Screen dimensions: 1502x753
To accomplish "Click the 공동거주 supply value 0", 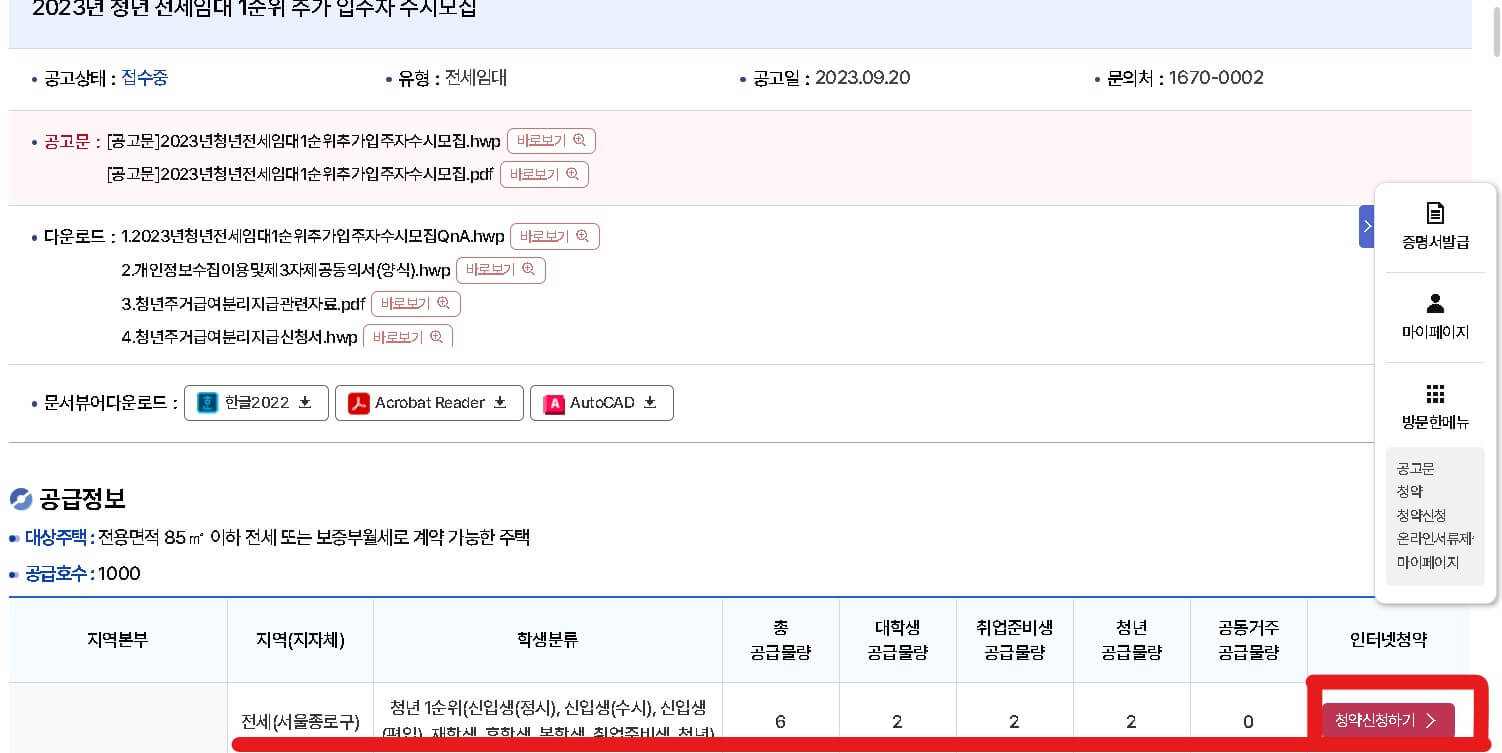I will (x=1248, y=722).
